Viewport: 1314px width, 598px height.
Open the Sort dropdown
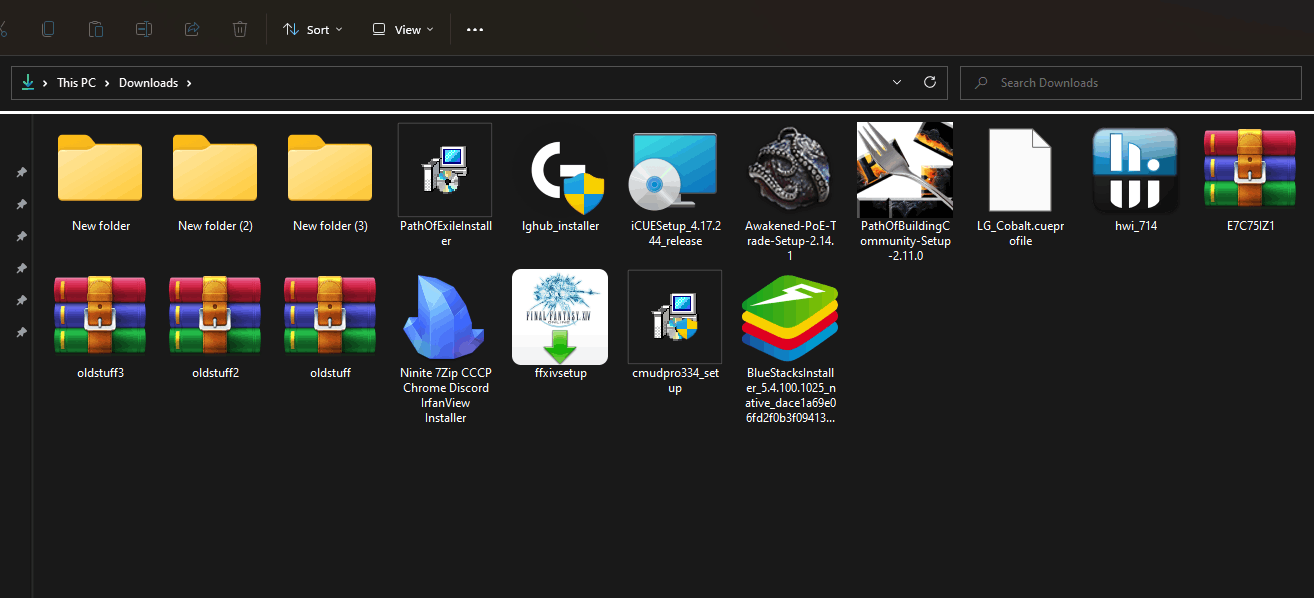click(313, 29)
